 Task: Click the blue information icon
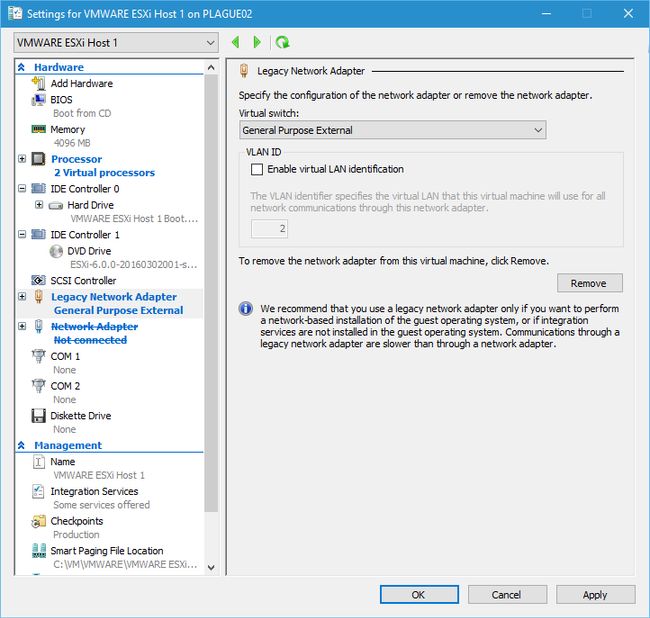pos(245,309)
